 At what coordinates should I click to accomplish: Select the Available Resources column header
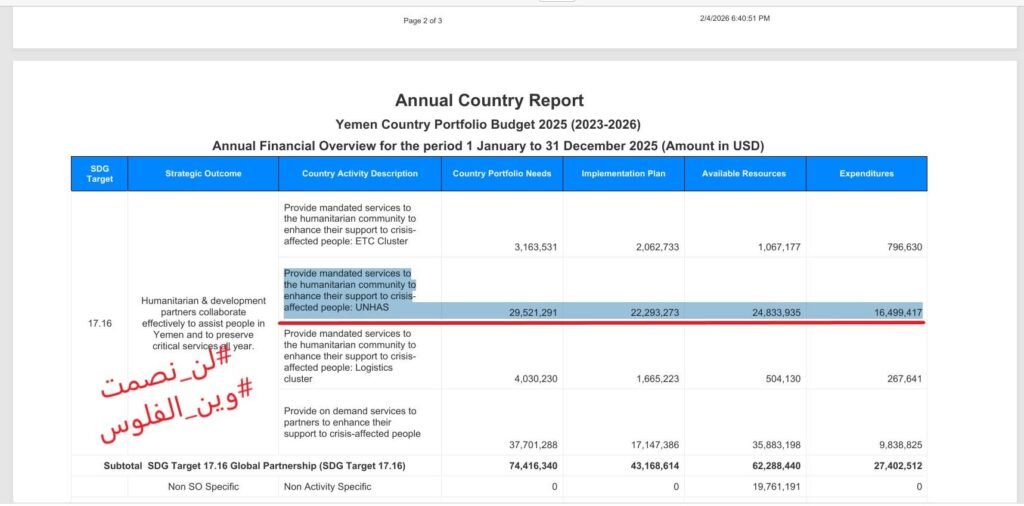(x=745, y=174)
